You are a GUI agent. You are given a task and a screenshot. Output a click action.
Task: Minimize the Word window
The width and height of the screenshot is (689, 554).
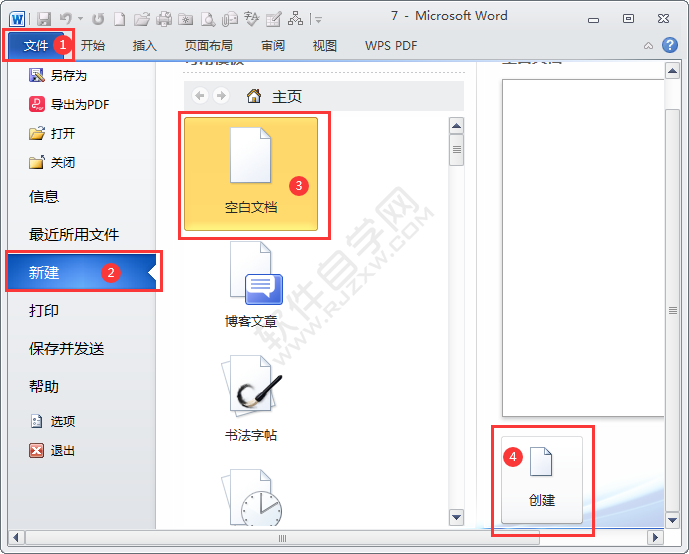click(x=594, y=19)
